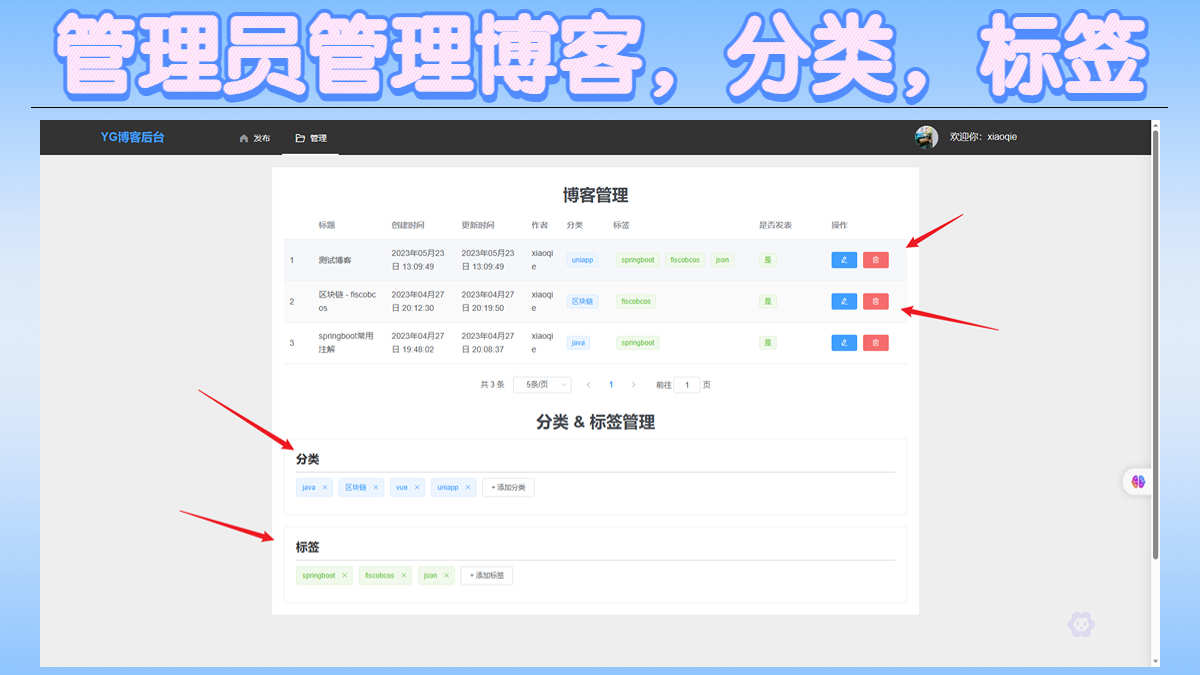
Task: Click the purple mascot icon at bottom right
Action: click(x=1081, y=625)
